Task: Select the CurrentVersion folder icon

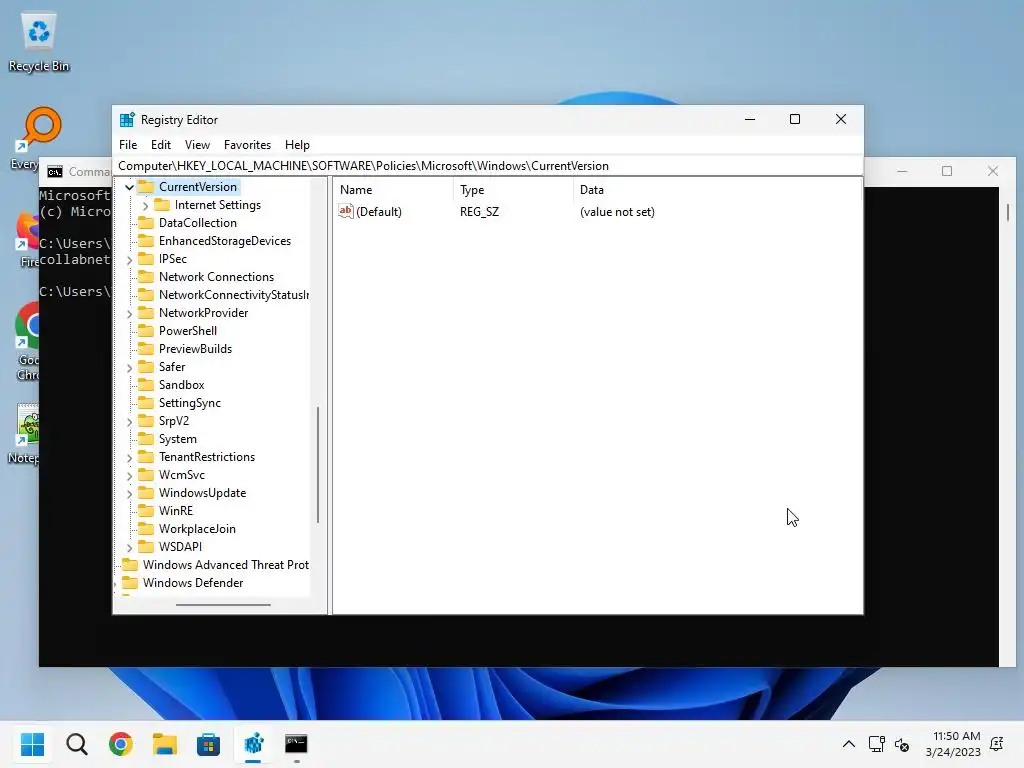Action: (x=146, y=187)
